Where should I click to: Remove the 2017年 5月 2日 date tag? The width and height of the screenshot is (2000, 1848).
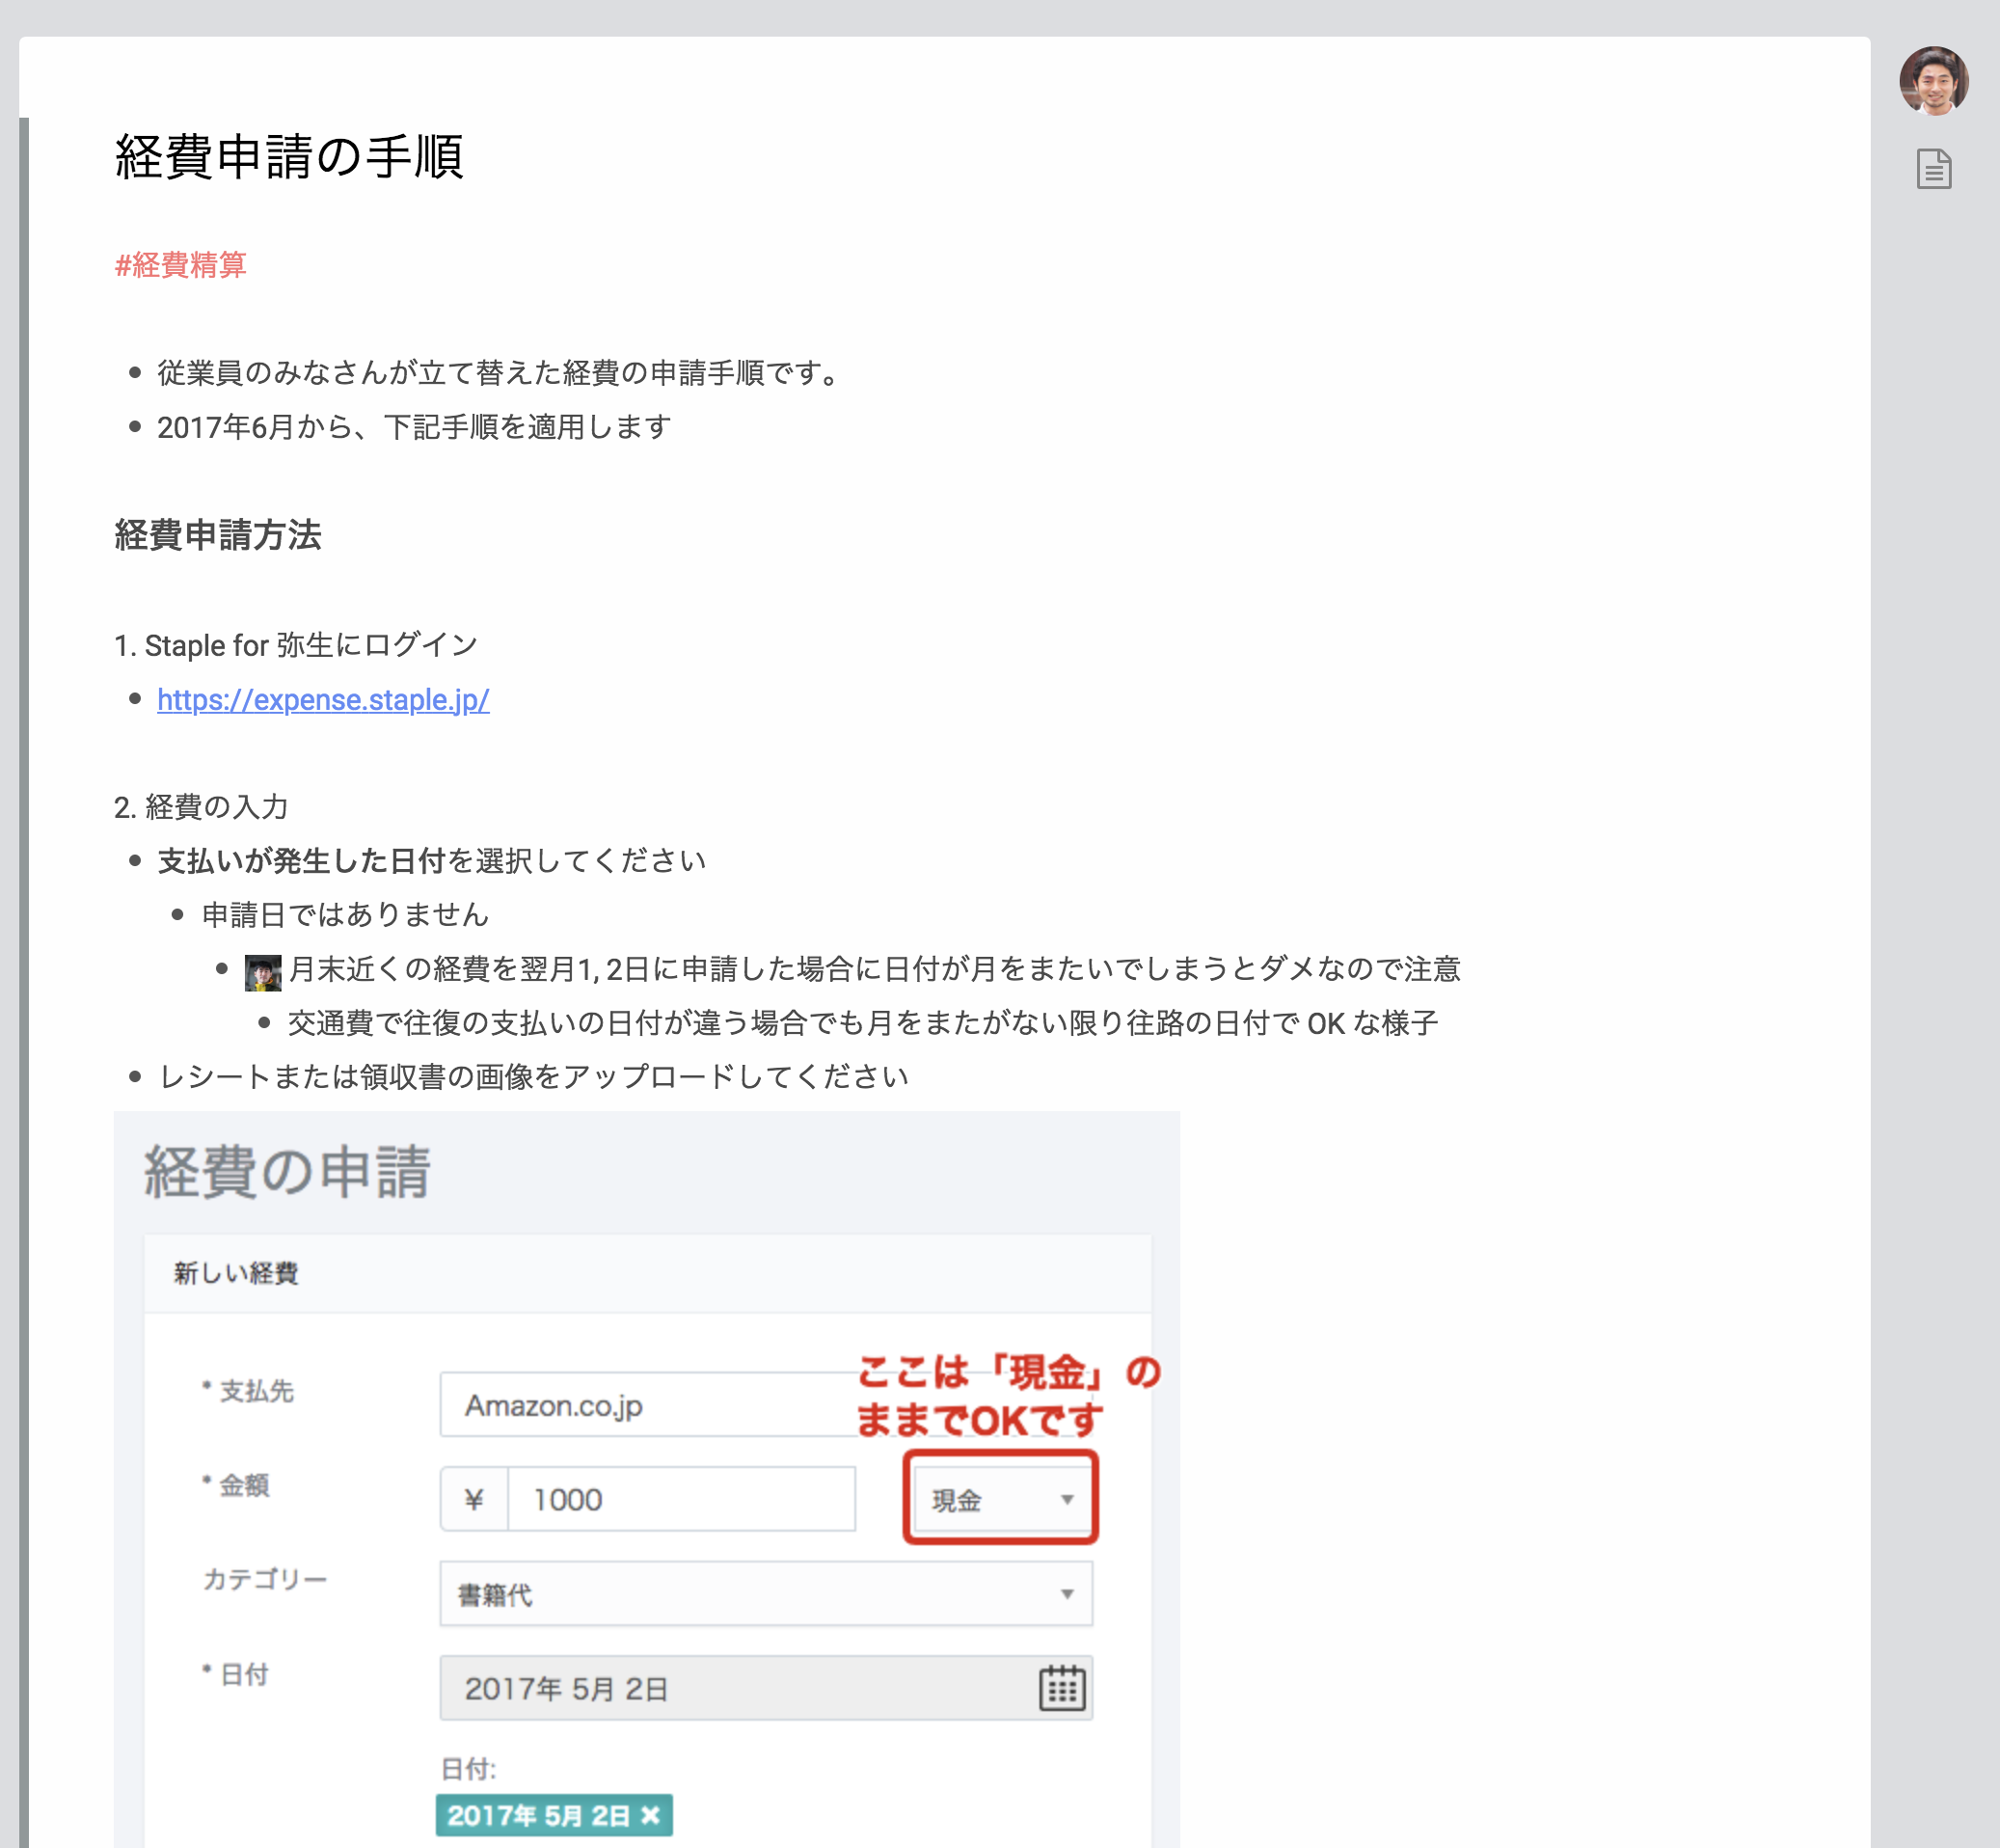[x=651, y=1815]
